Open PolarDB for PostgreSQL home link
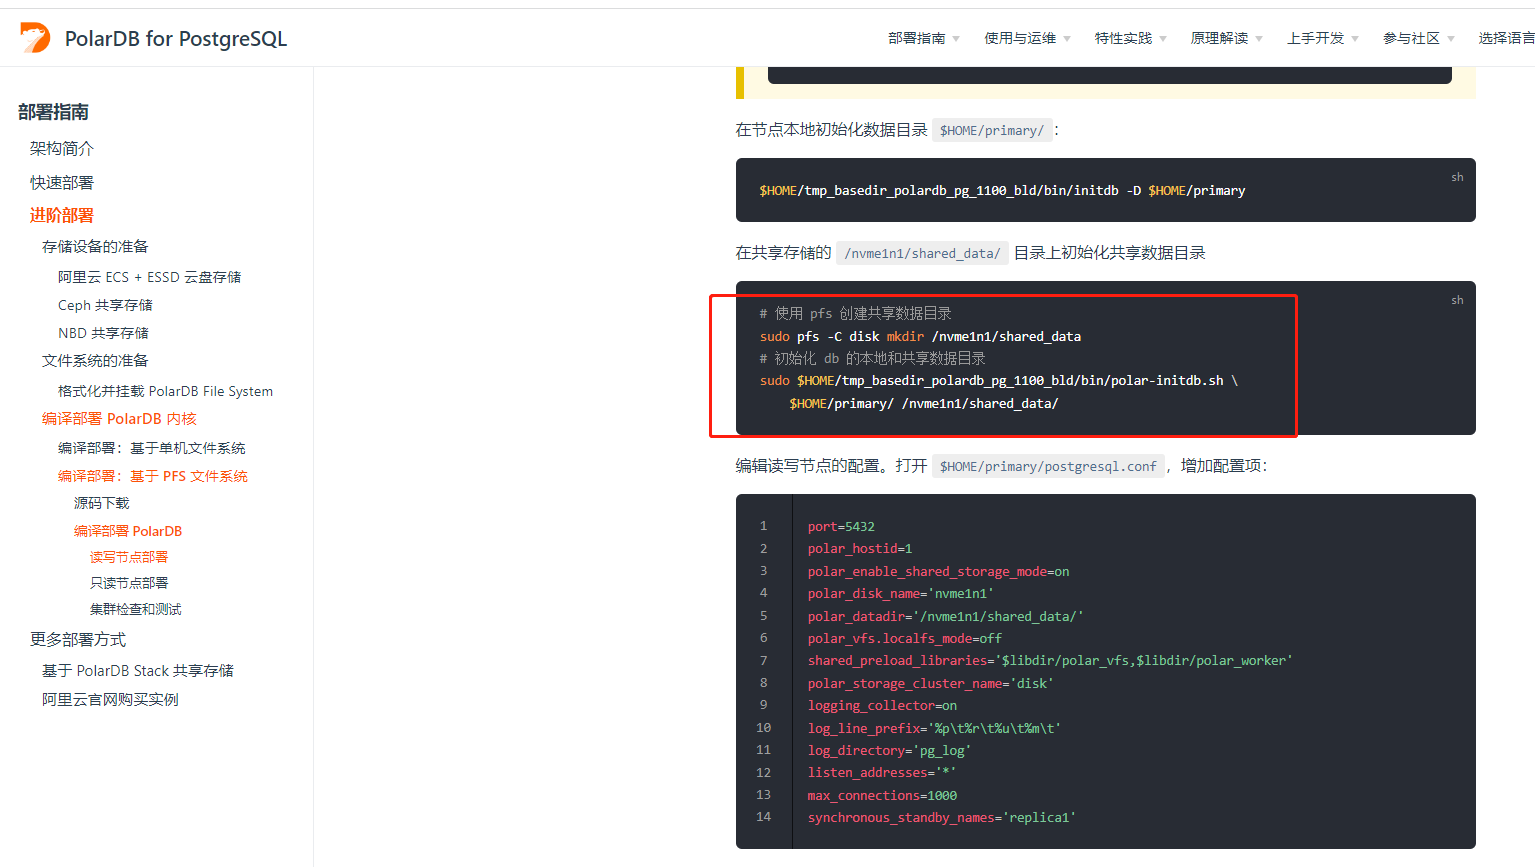 pos(176,38)
